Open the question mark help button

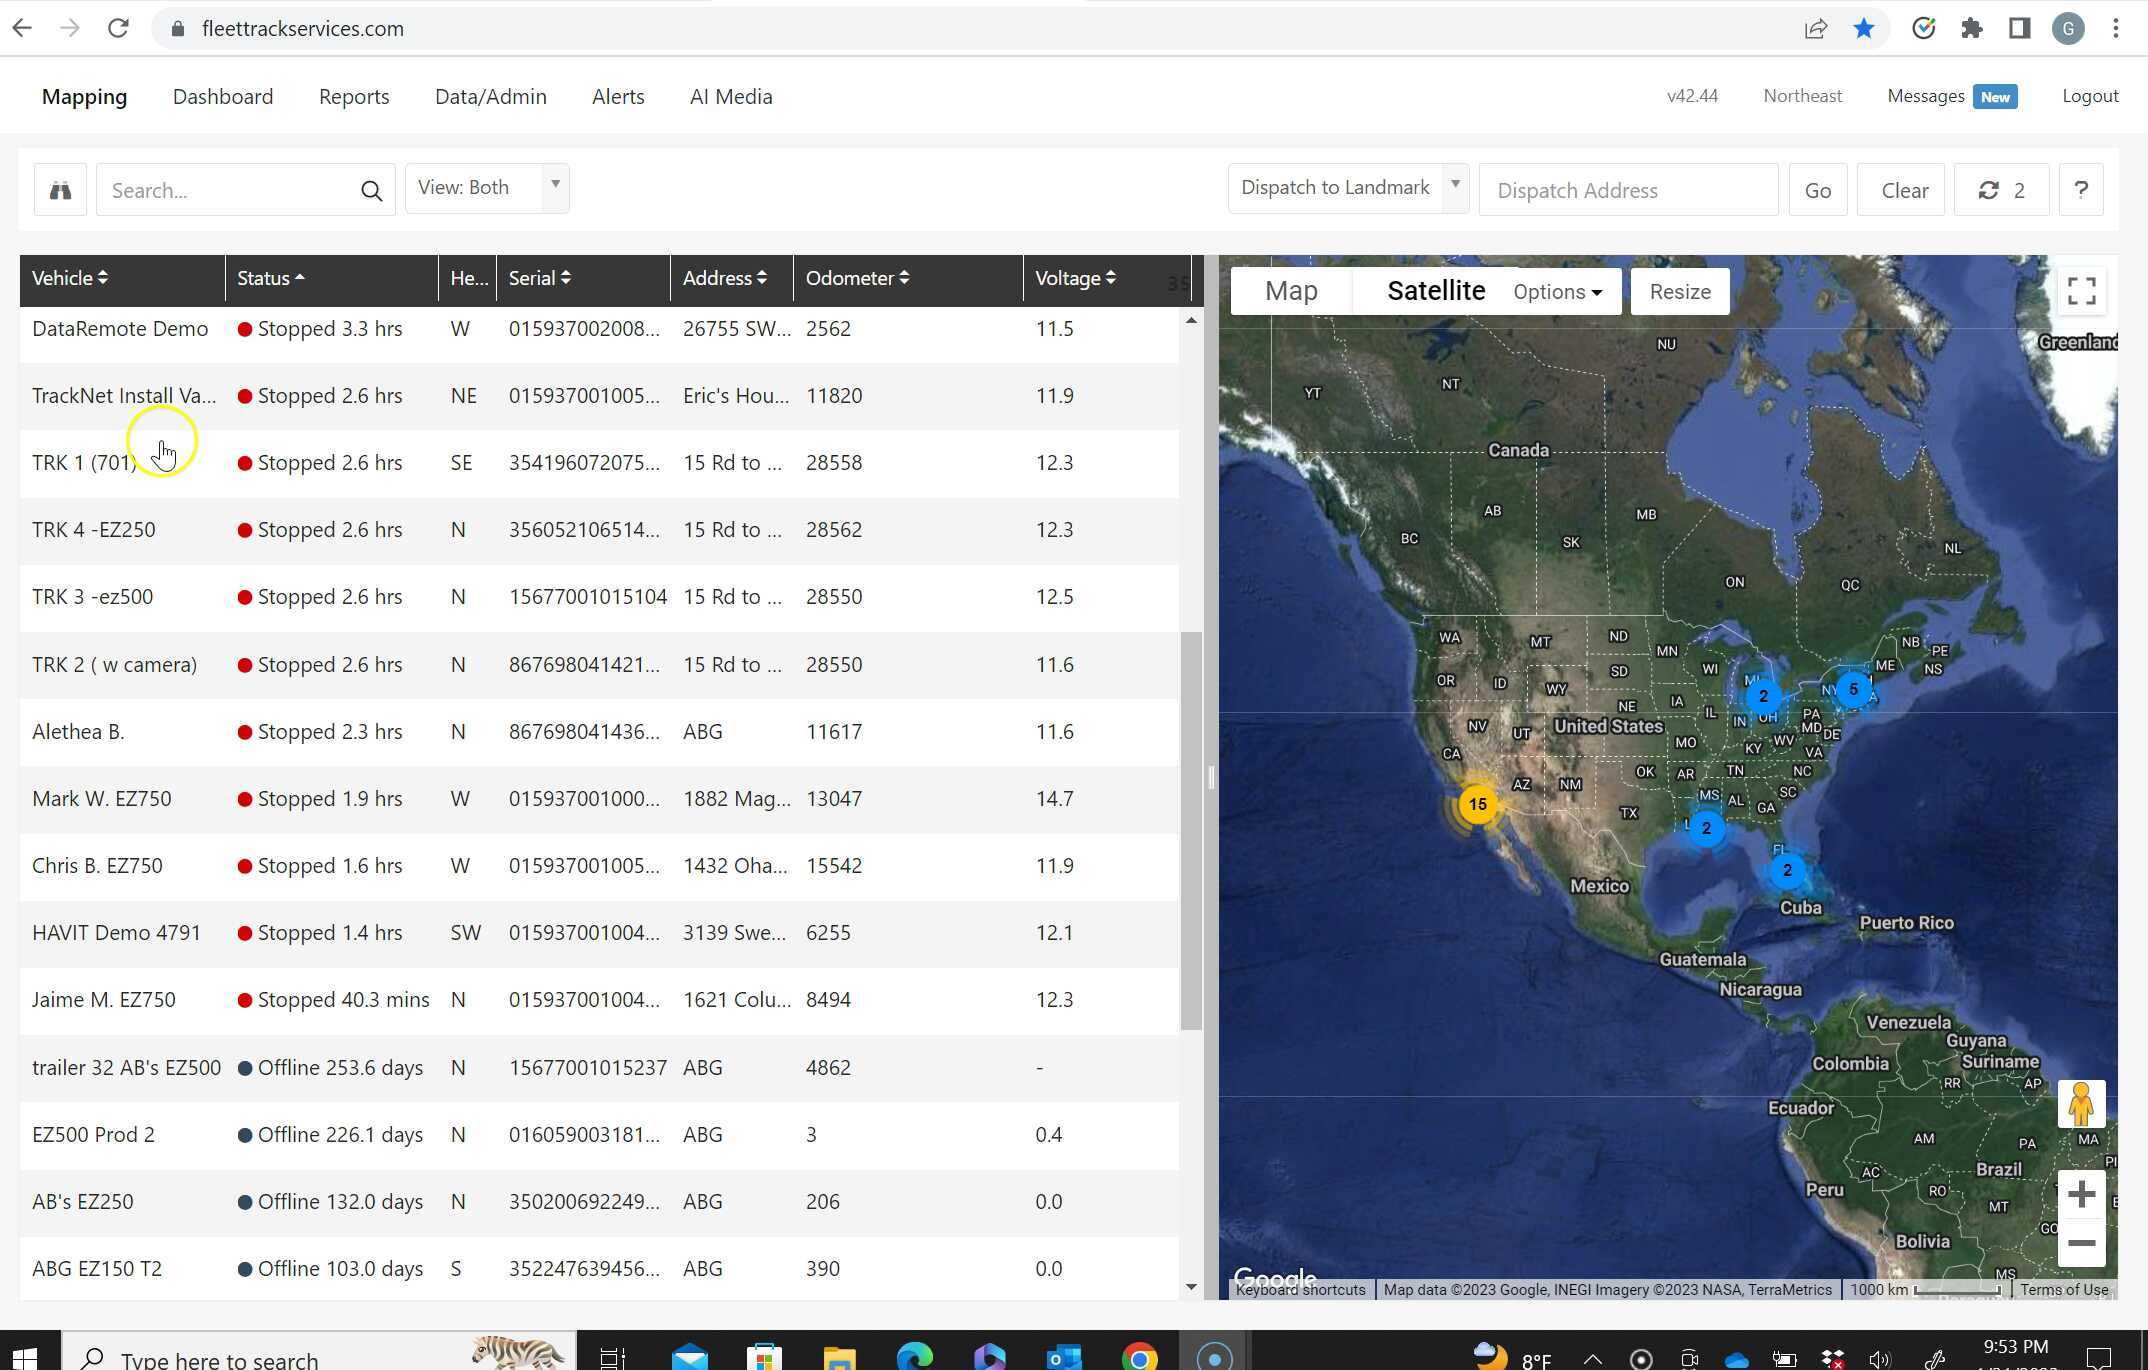(x=2080, y=190)
